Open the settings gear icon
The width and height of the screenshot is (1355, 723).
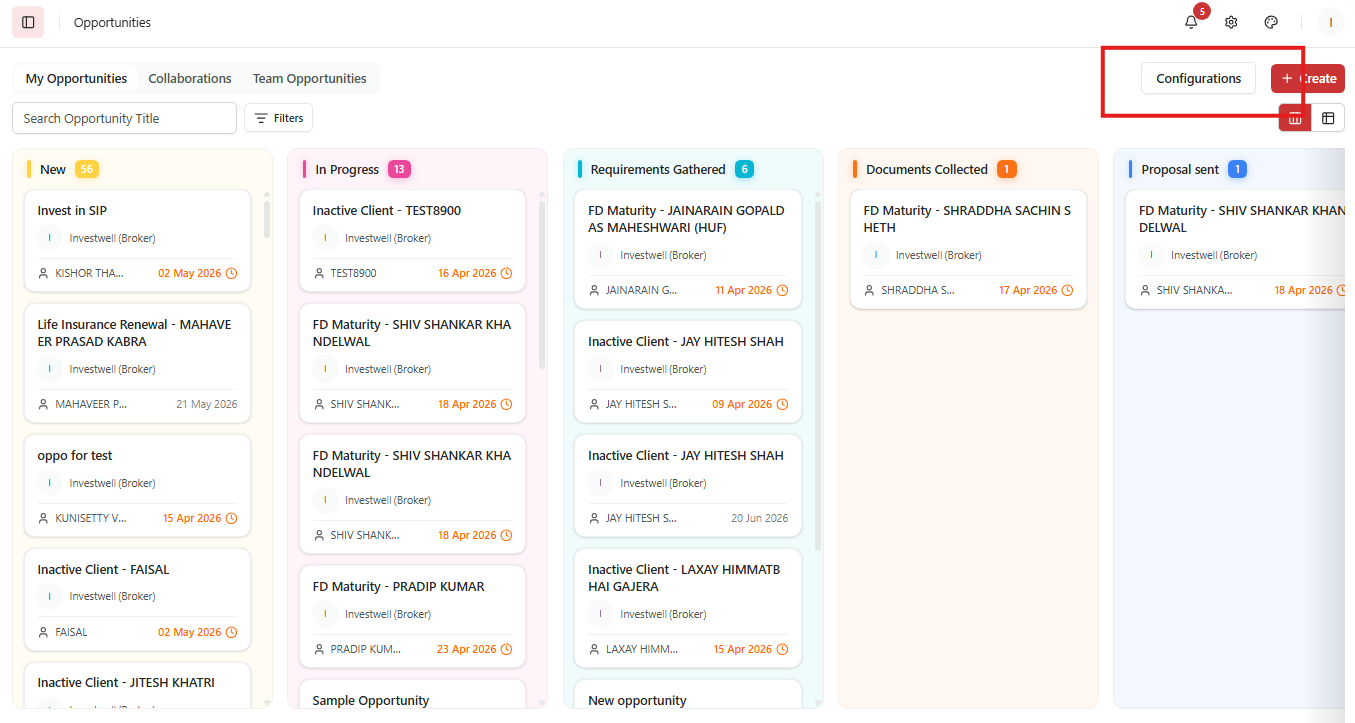coord(1231,22)
